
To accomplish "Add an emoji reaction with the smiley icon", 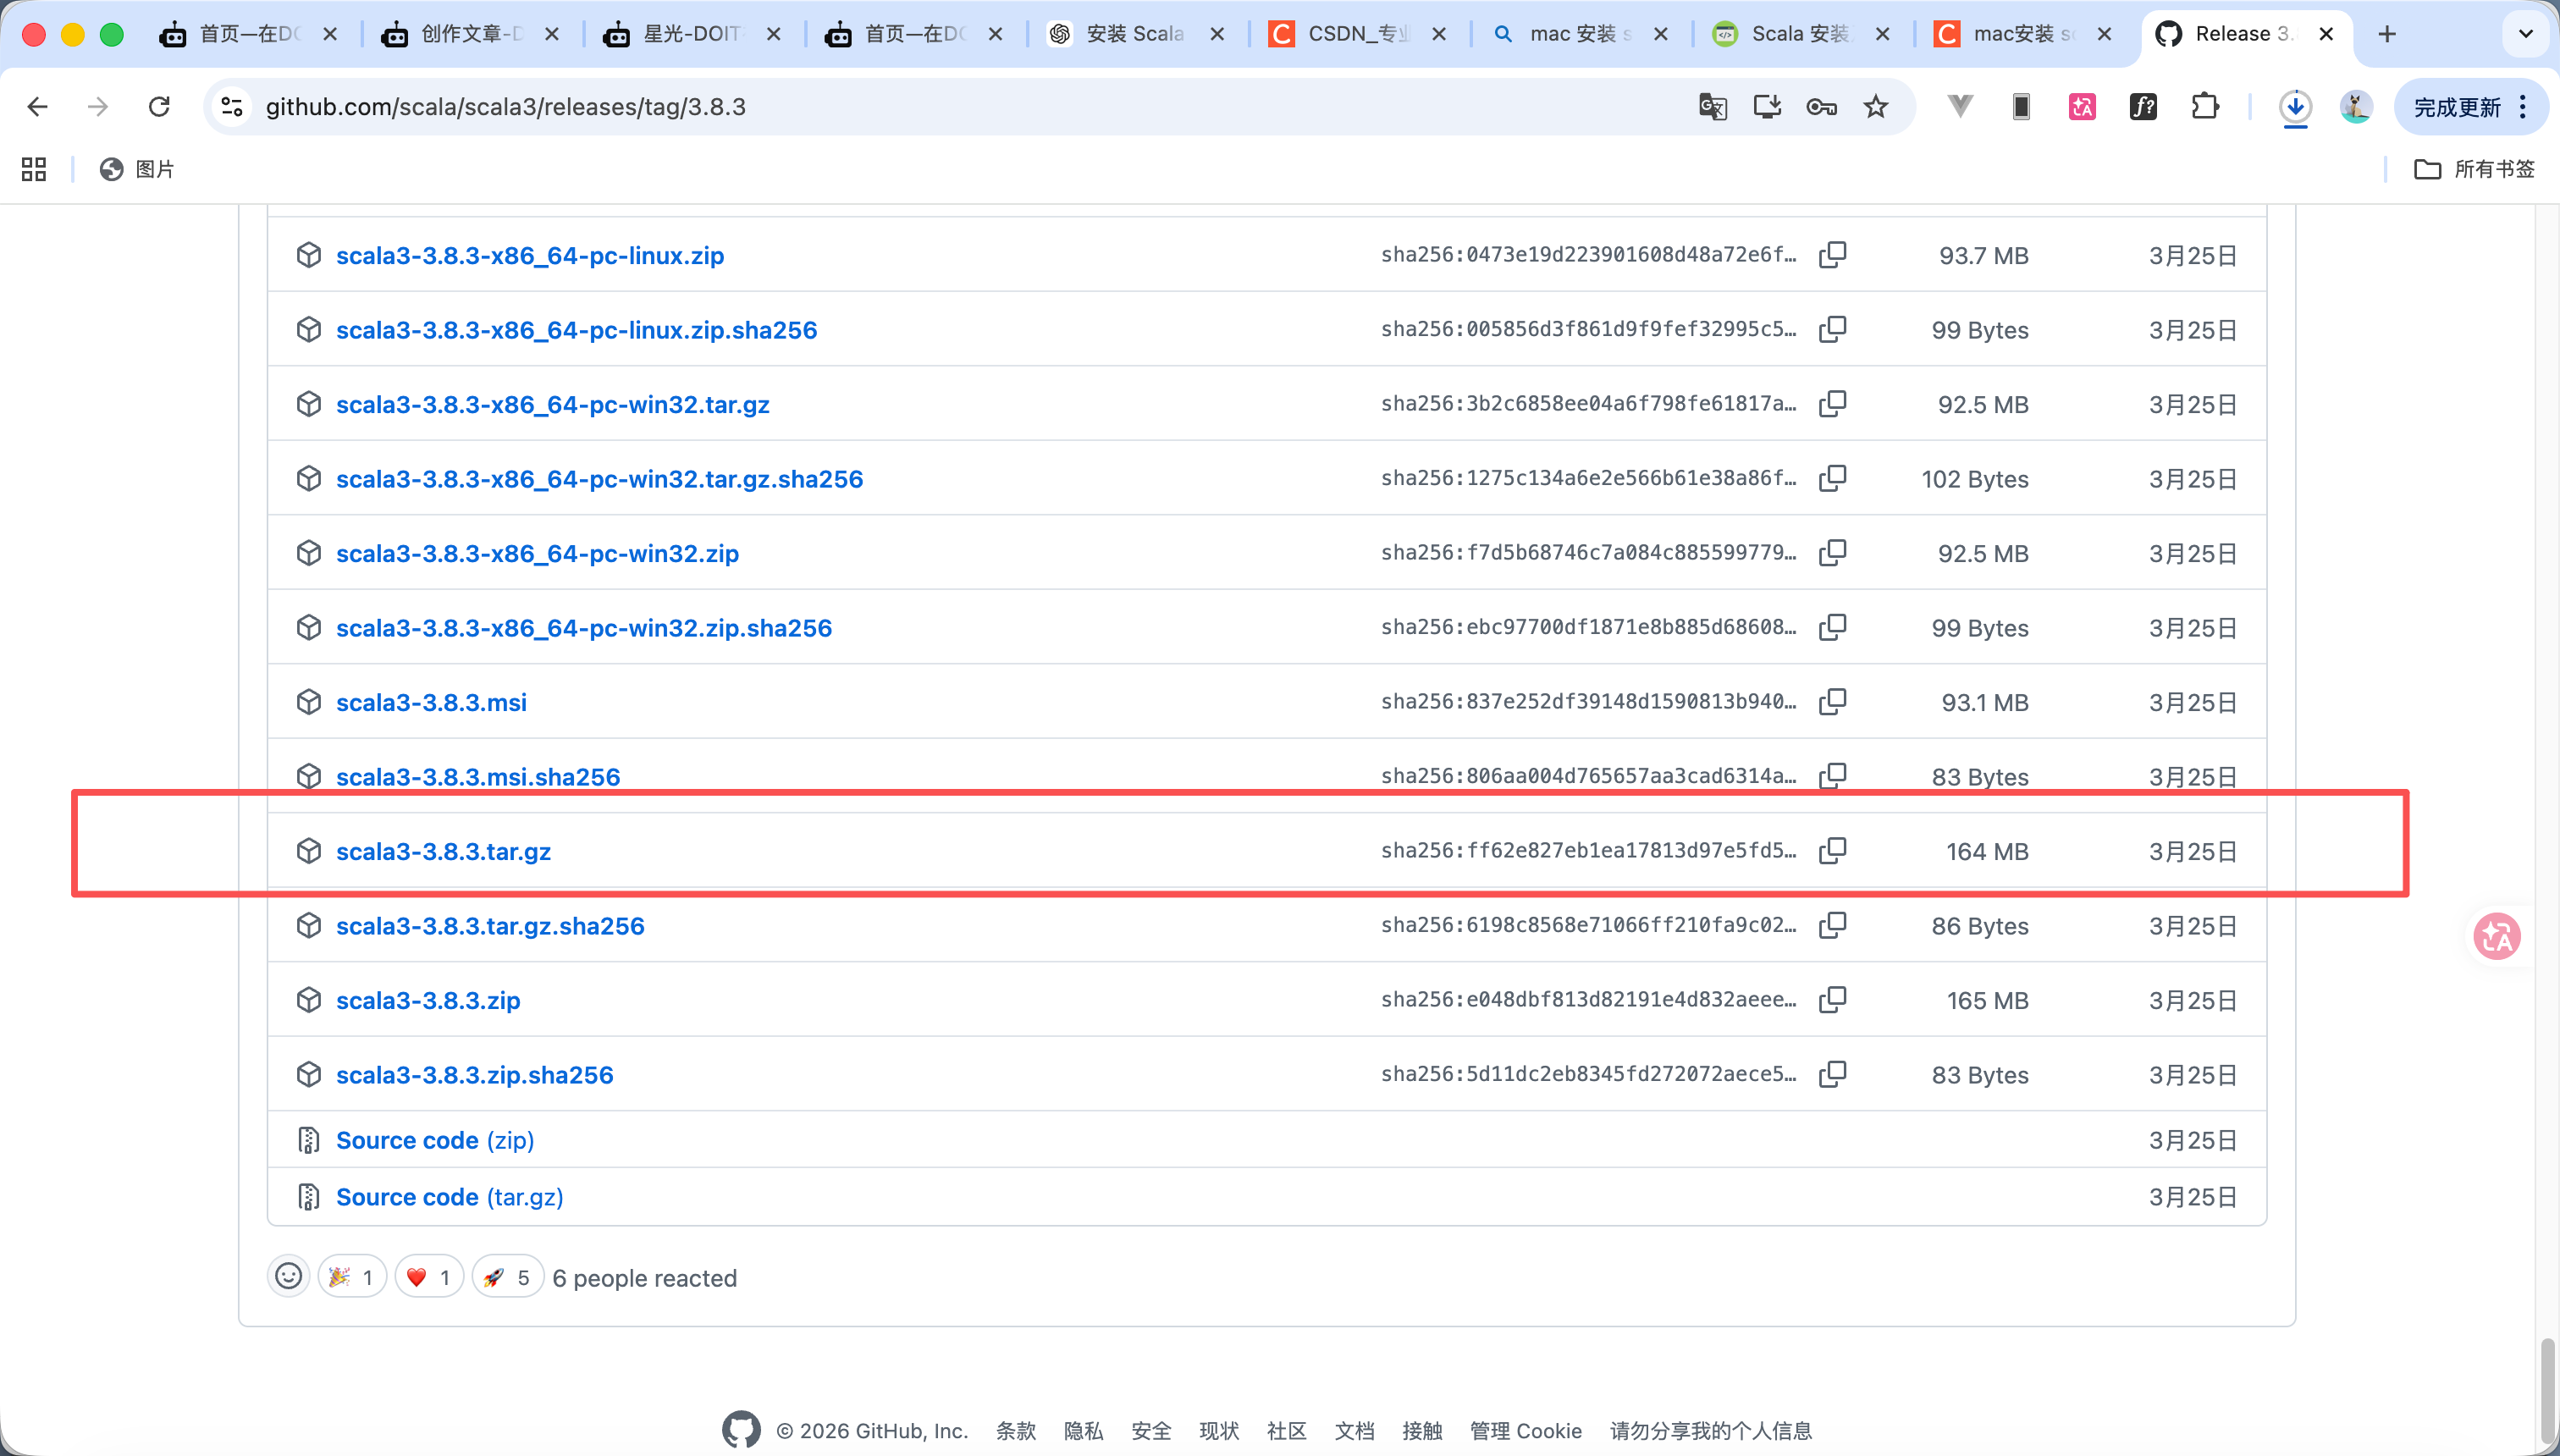I will pos(288,1277).
